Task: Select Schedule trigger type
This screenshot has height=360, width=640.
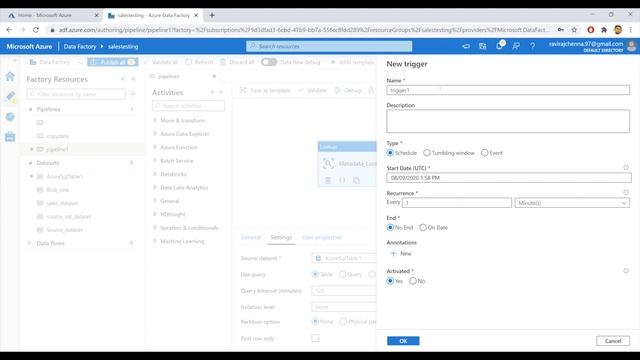Action: [390, 153]
